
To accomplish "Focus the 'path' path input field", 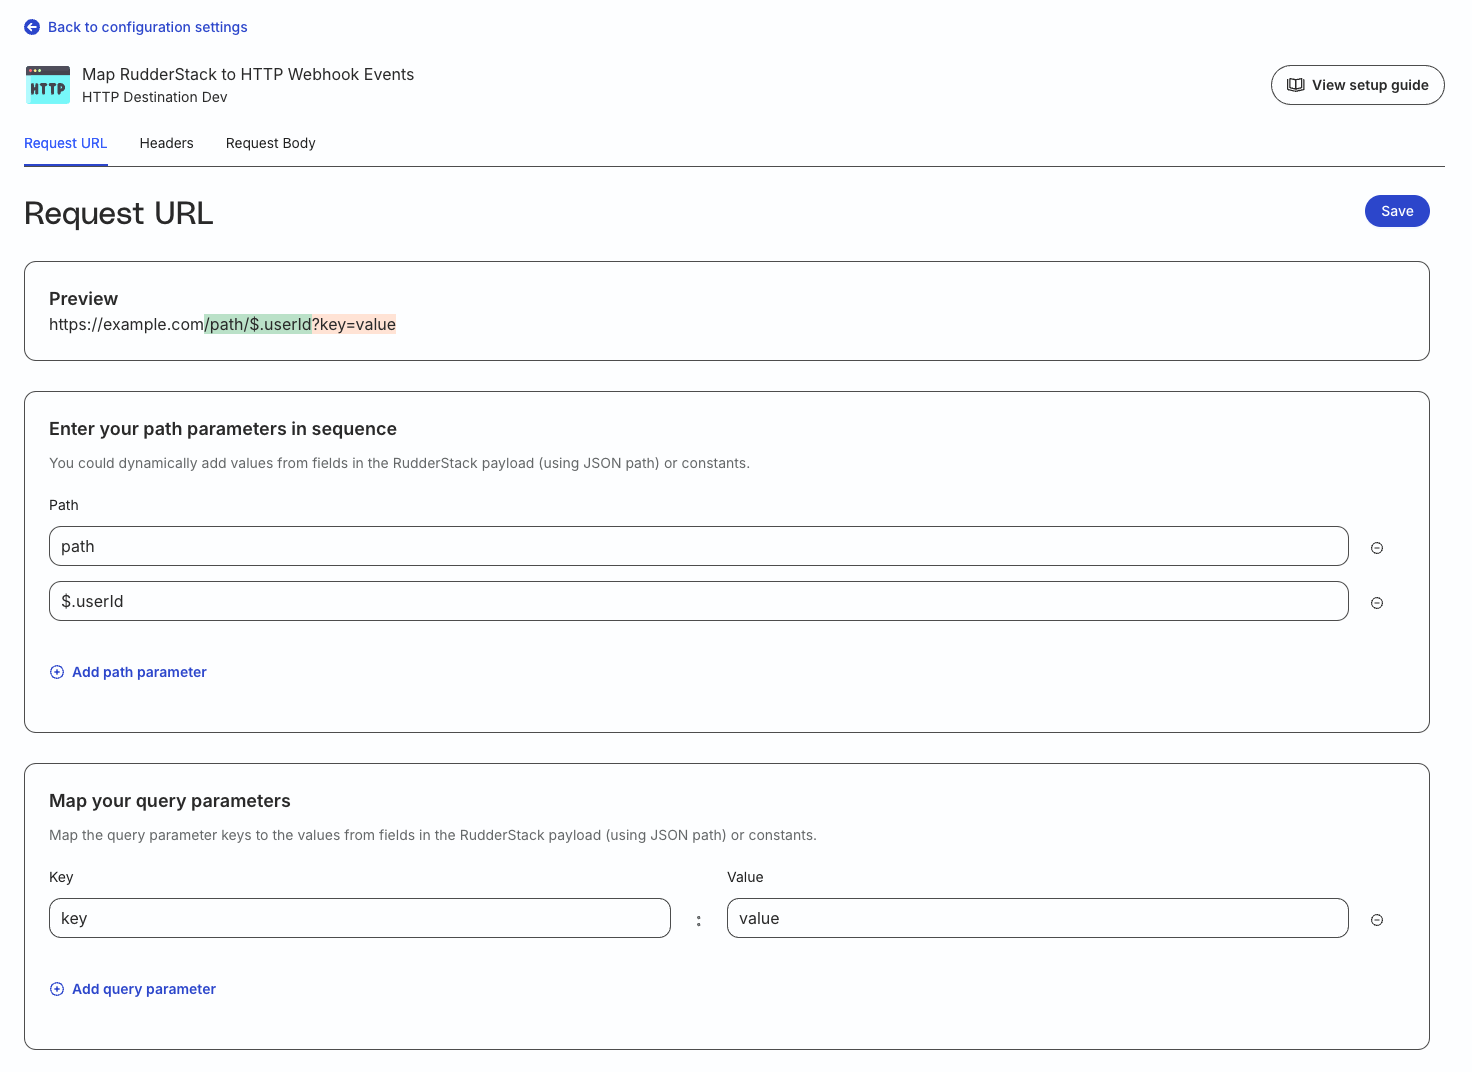I will coord(699,546).
